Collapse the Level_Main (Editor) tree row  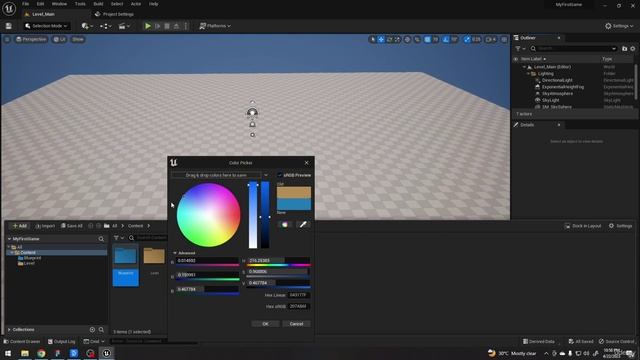[x=524, y=67]
